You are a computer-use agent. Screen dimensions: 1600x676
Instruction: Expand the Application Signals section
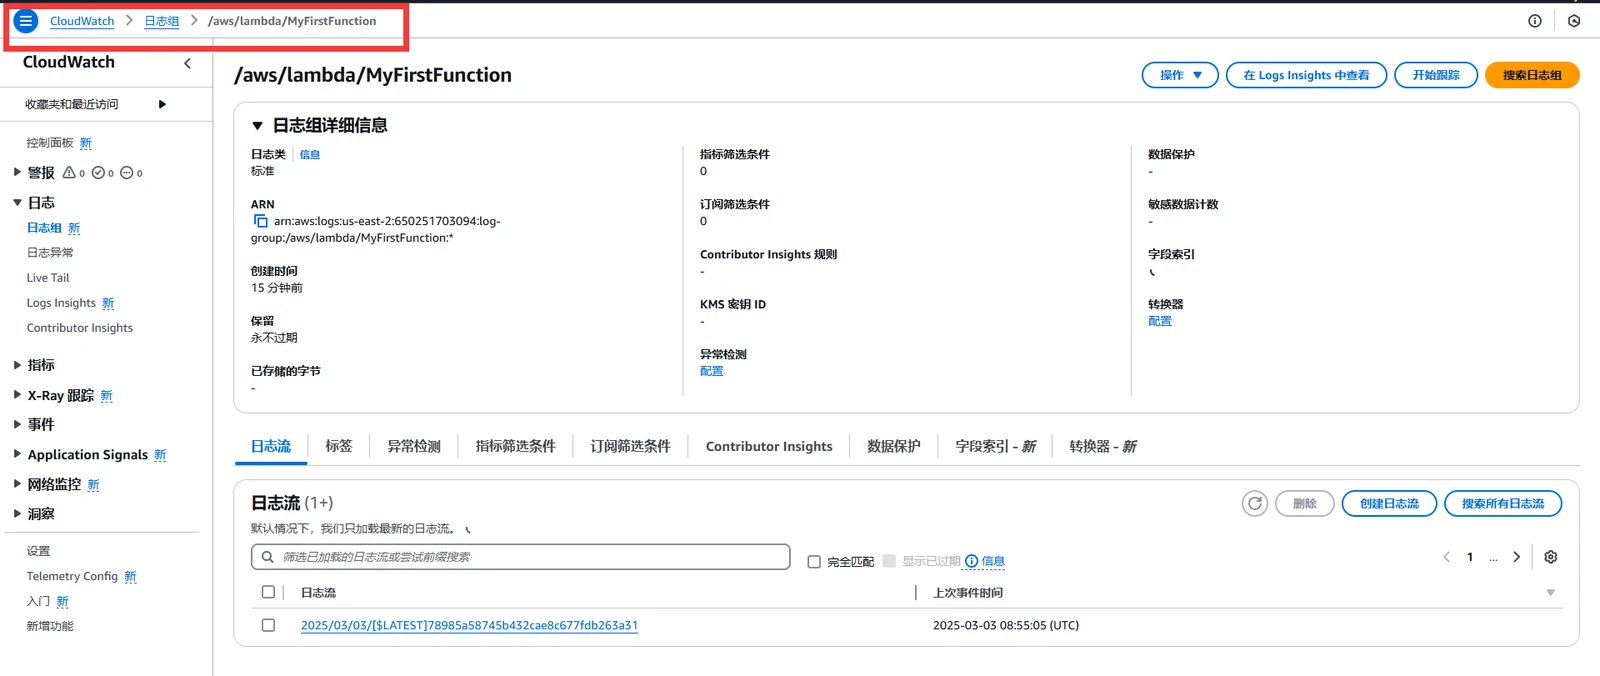coord(17,454)
